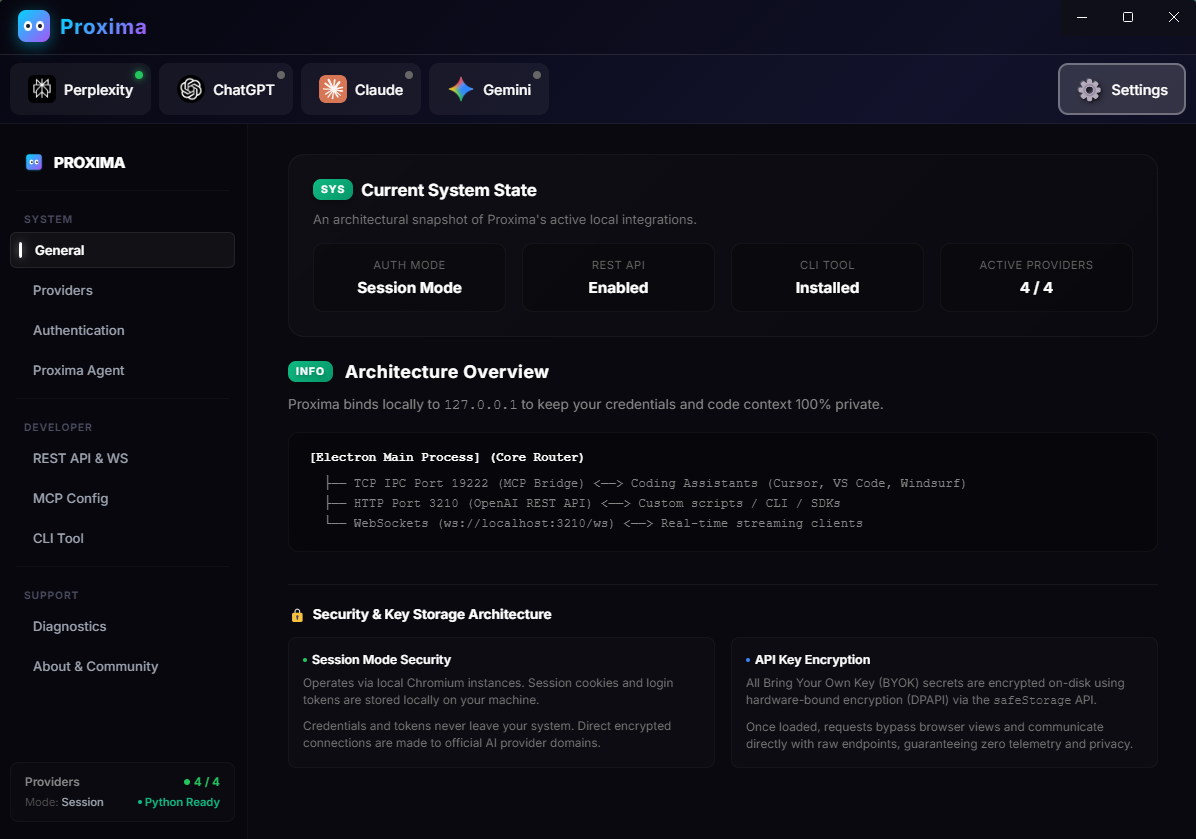
Task: Click the yellow padlock security icon
Action: pyautogui.click(x=297, y=615)
